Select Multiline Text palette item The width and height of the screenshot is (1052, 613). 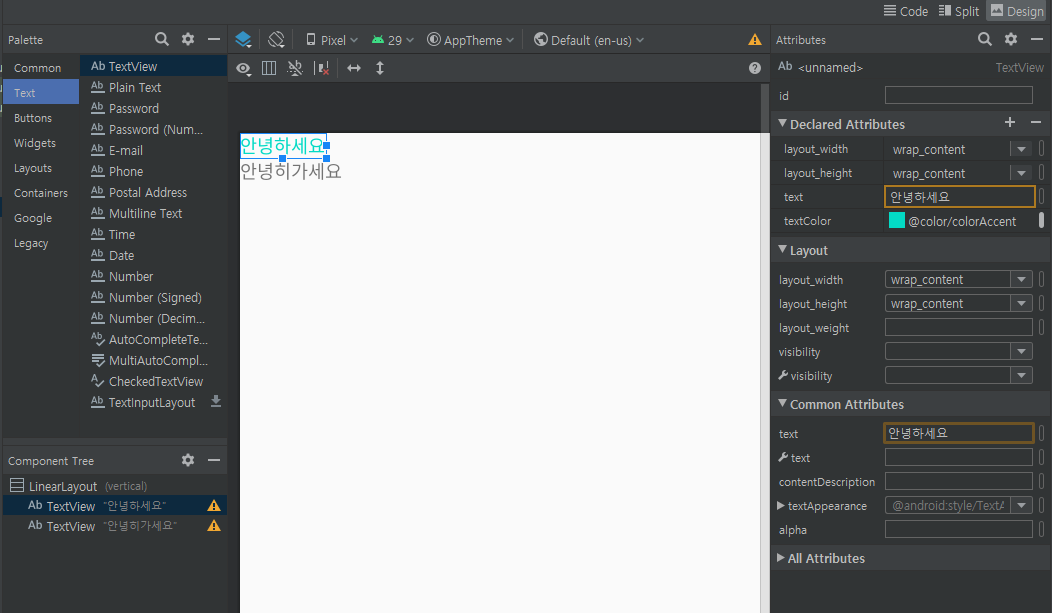coord(154,213)
